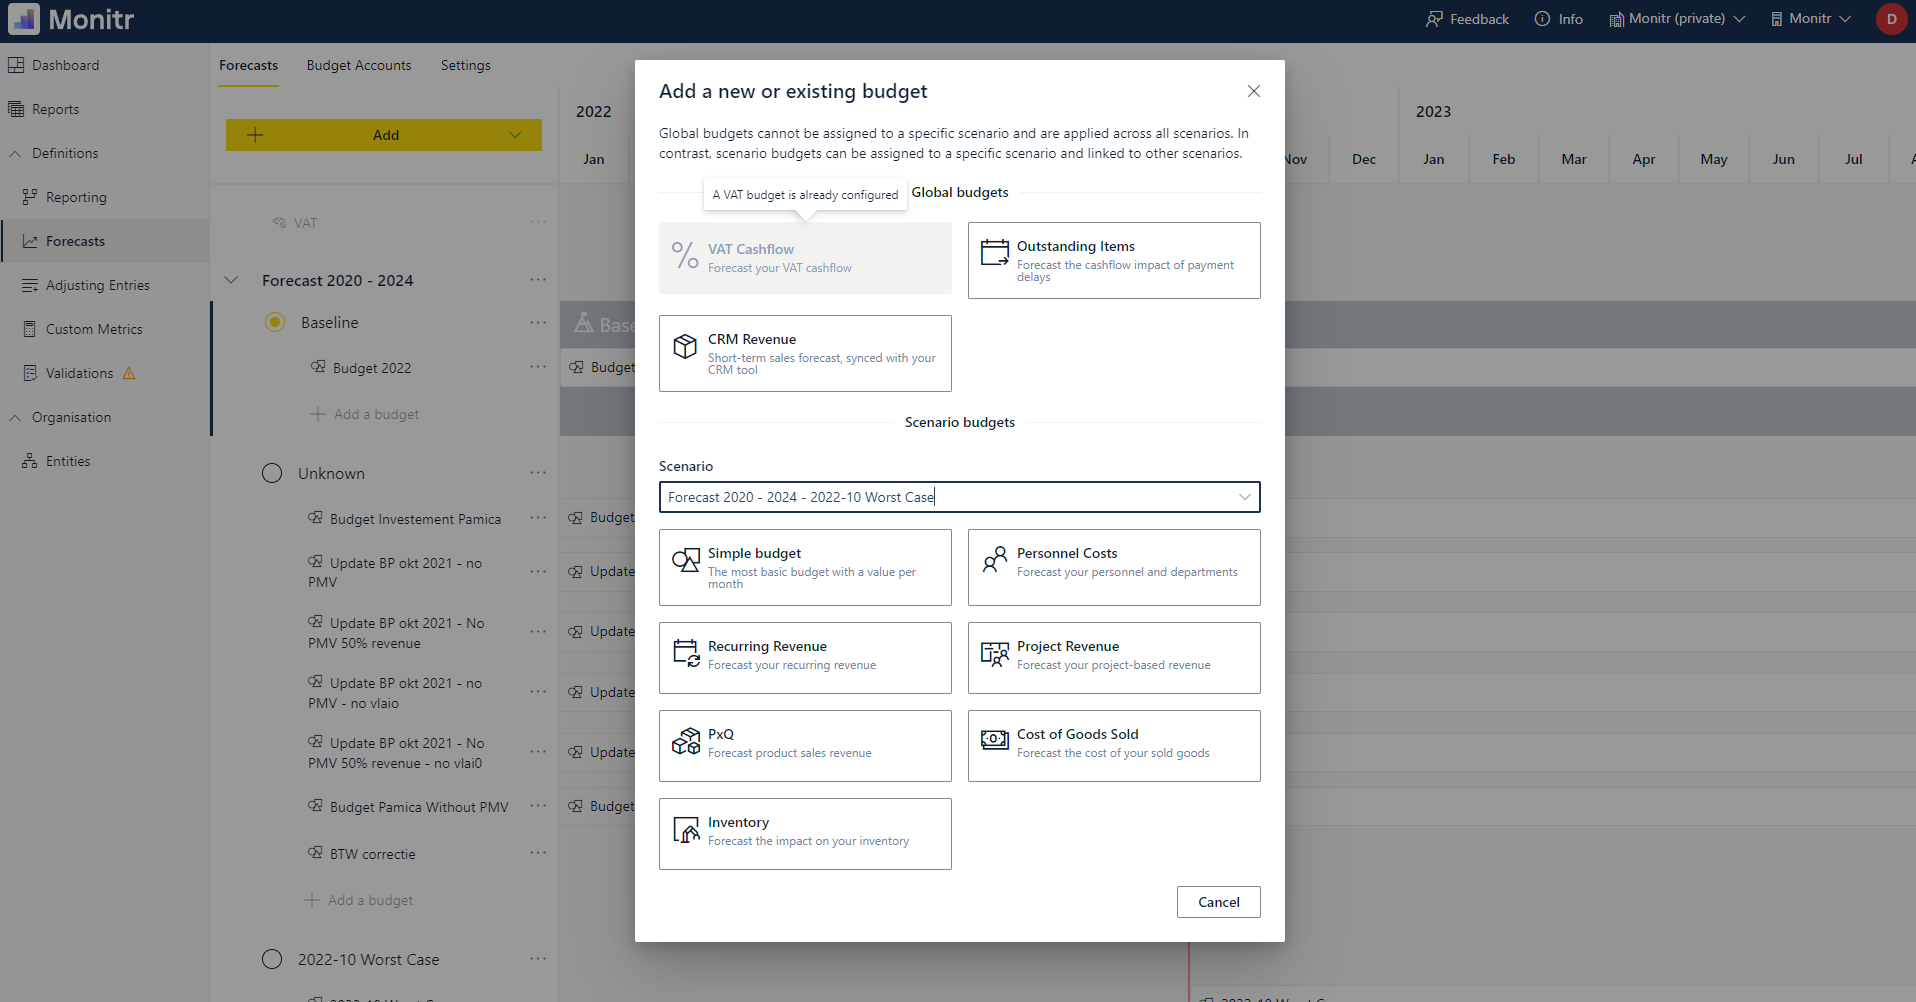Choose the PxQ product sales budget
The image size is (1916, 1002).
pyautogui.click(x=804, y=745)
